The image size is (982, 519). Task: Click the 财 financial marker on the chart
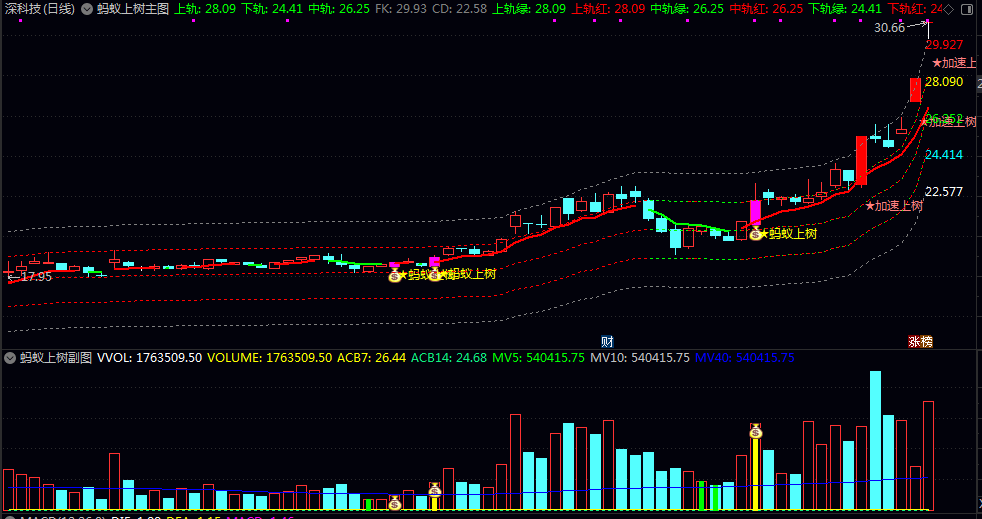pyautogui.click(x=607, y=342)
